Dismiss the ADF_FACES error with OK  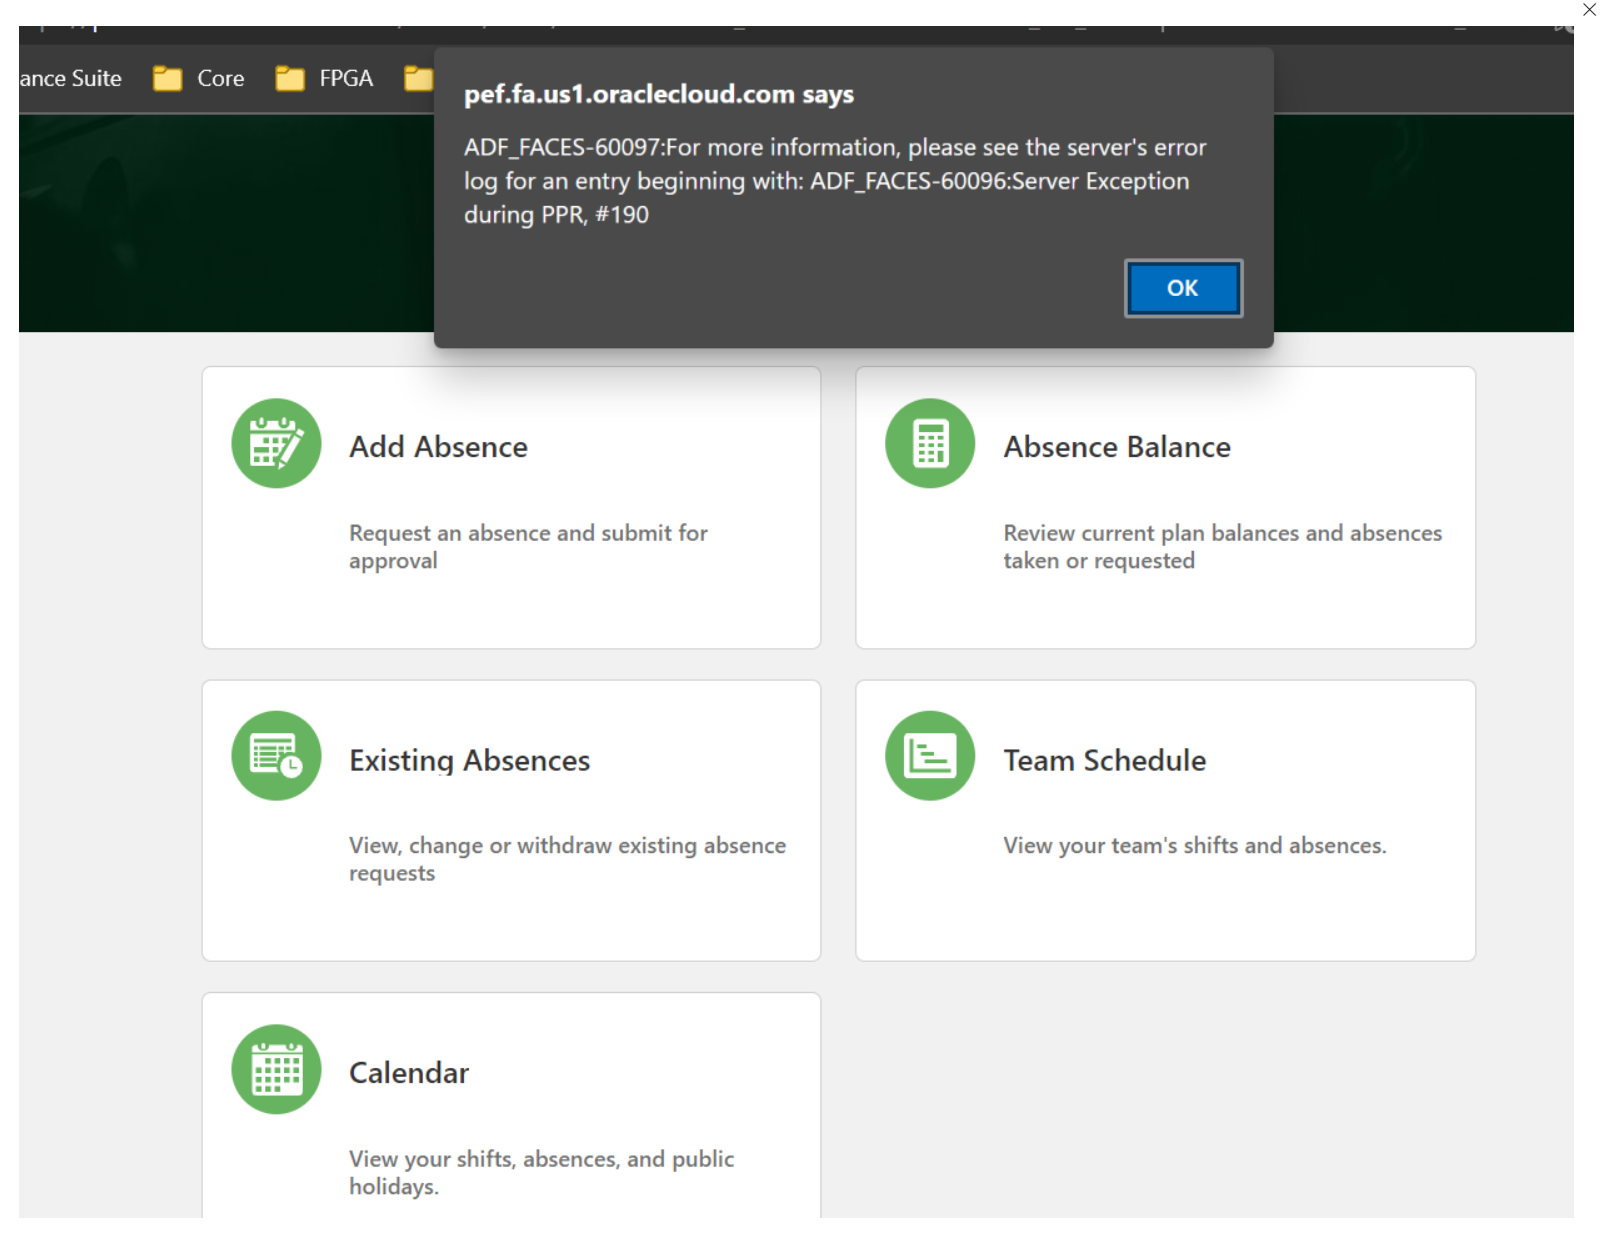click(x=1182, y=288)
